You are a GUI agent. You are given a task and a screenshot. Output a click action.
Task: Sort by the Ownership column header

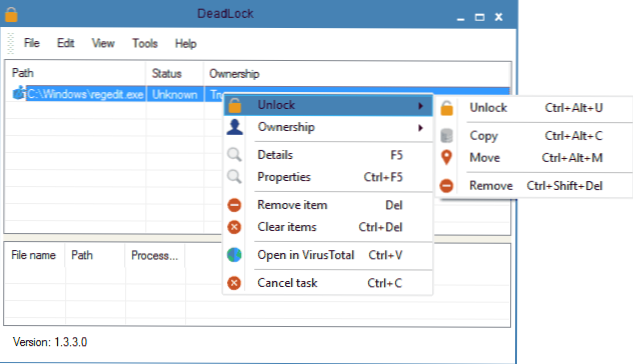coord(357,73)
